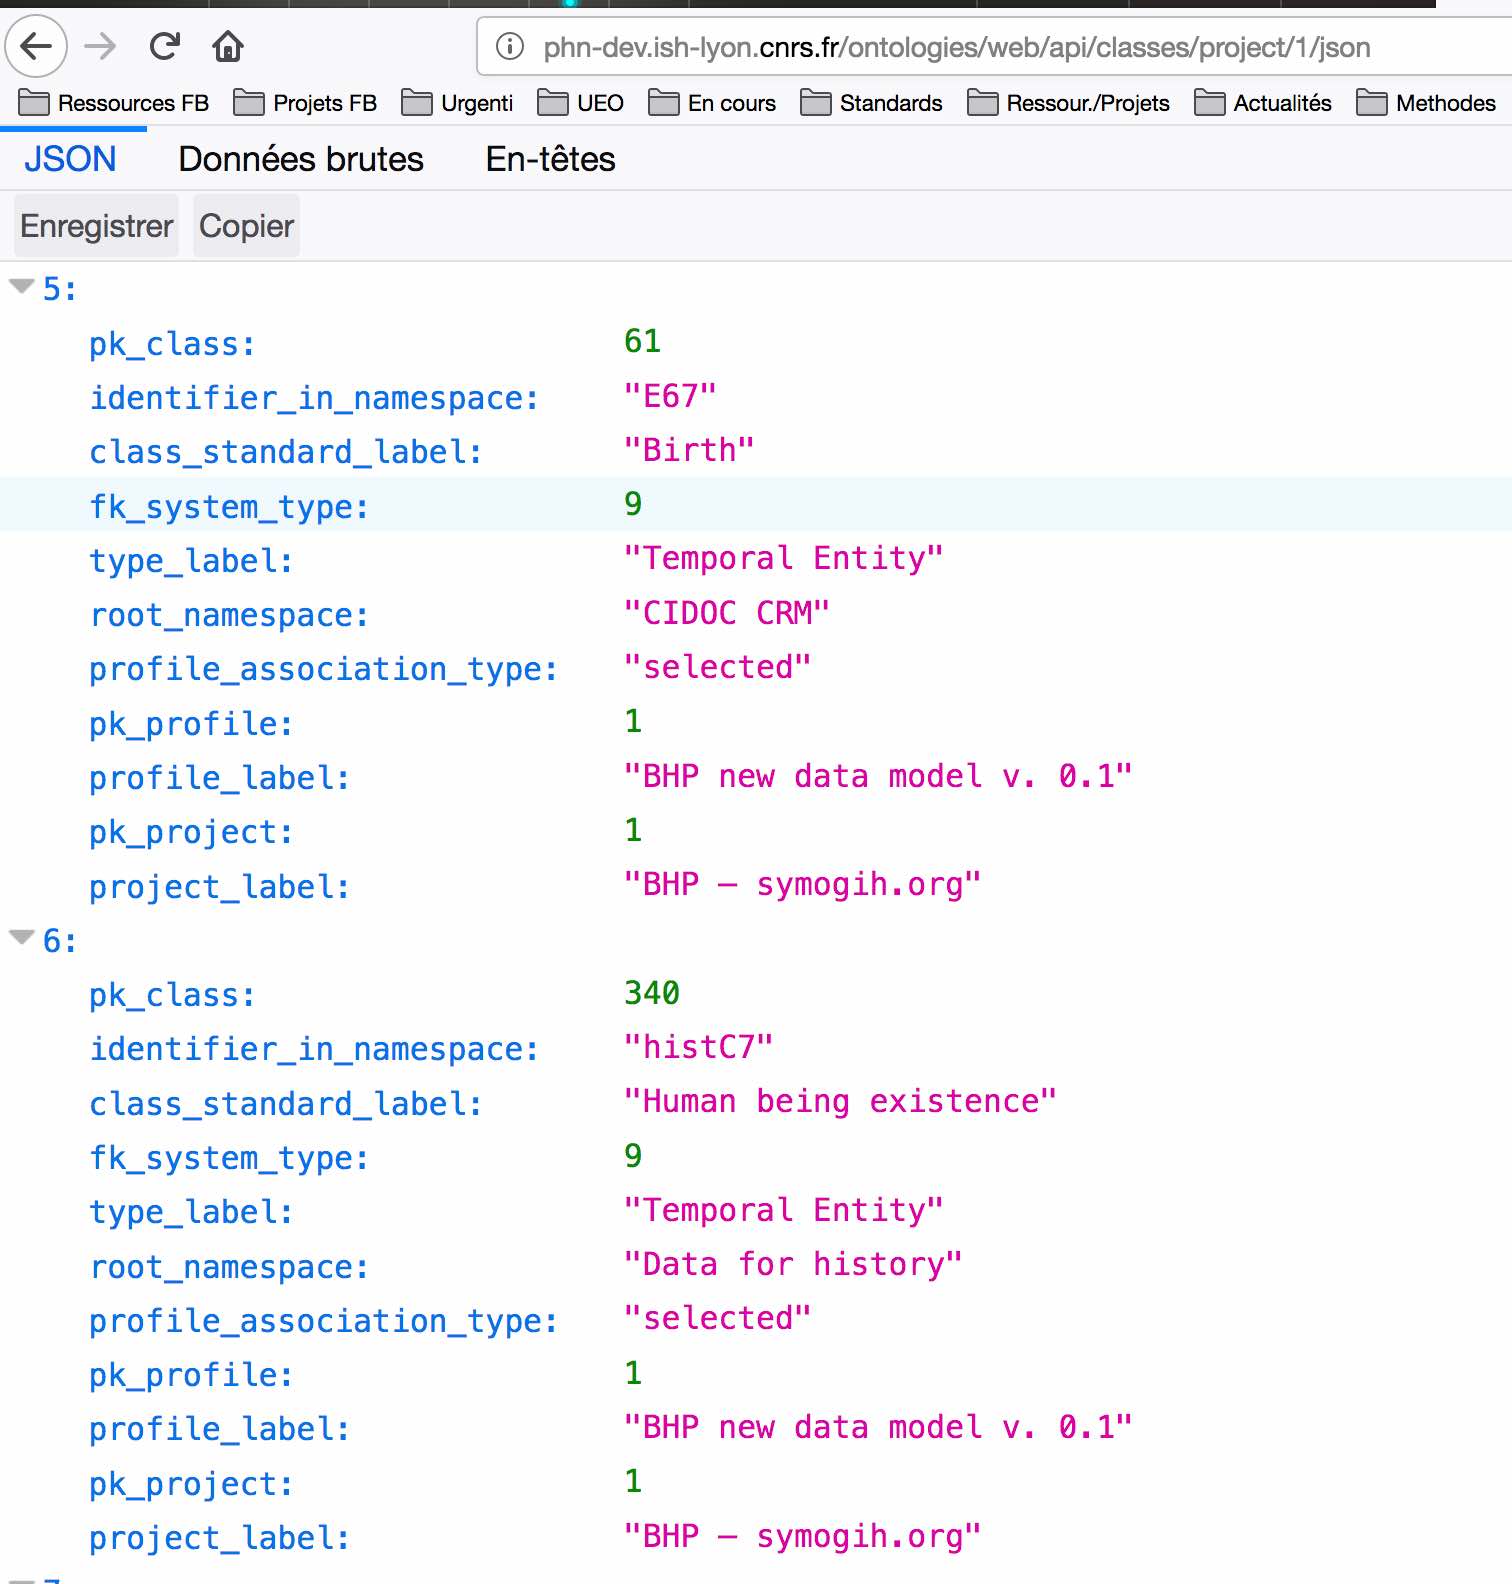Screen dimensions: 1512x1584
Task: Click the forward navigation arrow
Action: (100, 46)
